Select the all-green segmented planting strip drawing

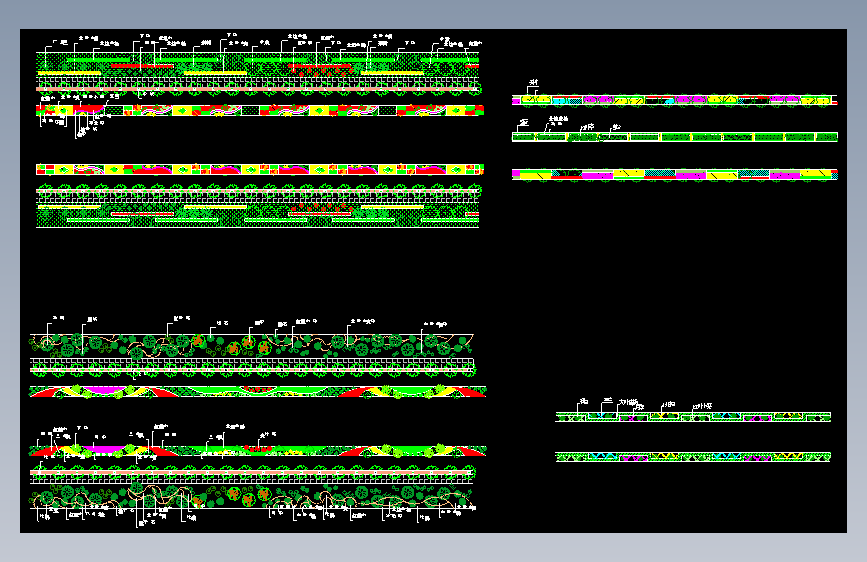(675, 137)
